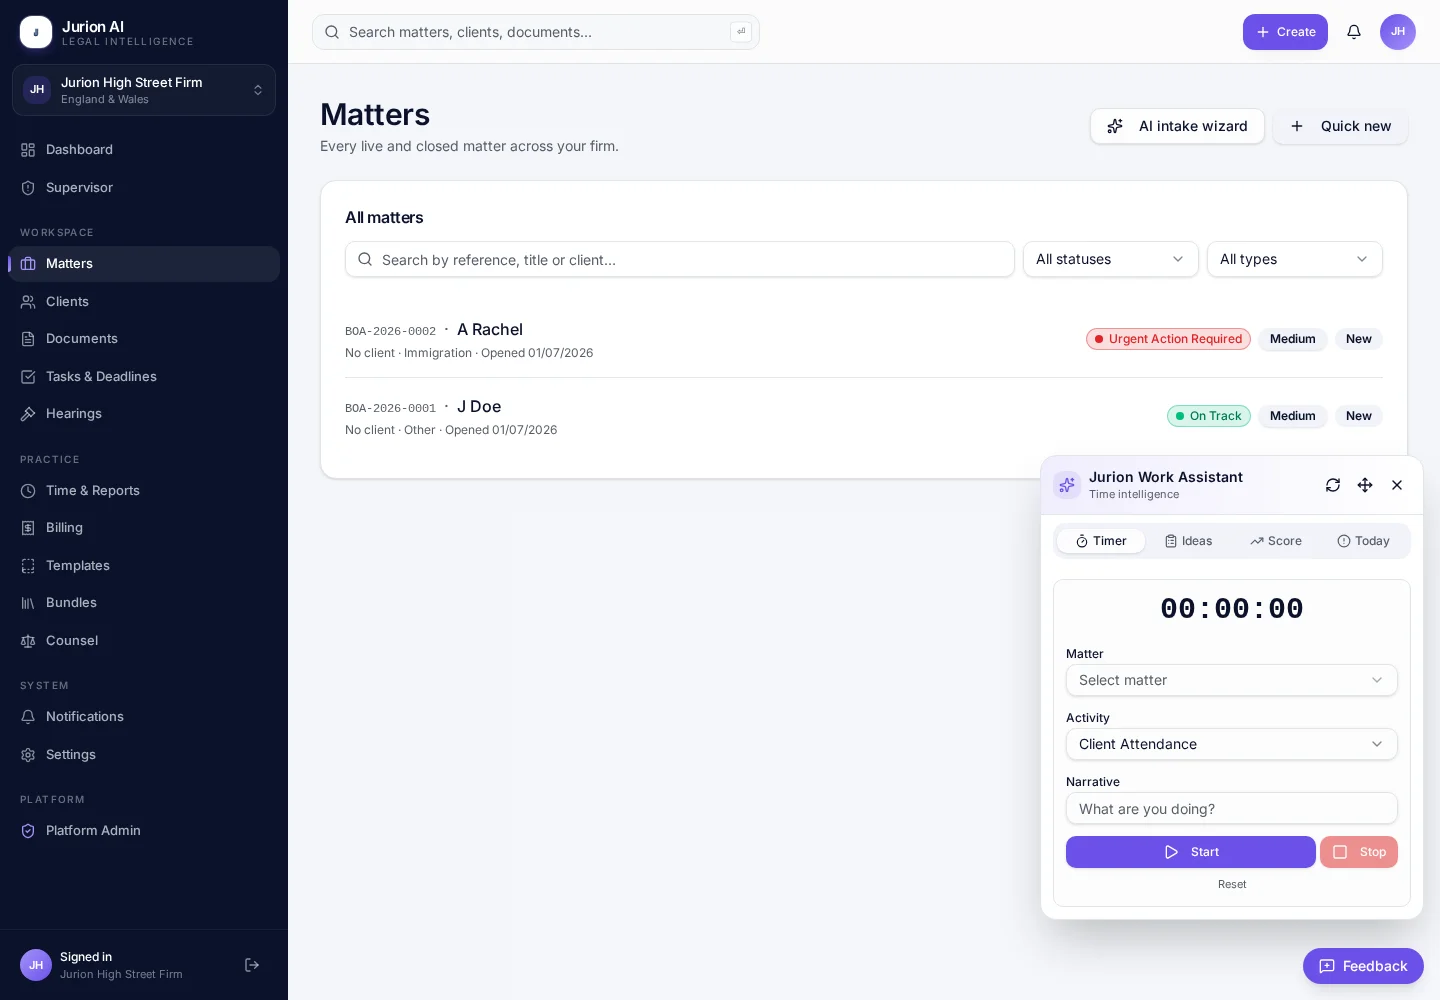The width and height of the screenshot is (1440, 1000).
Task: Click the search by reference field
Action: [x=680, y=259]
